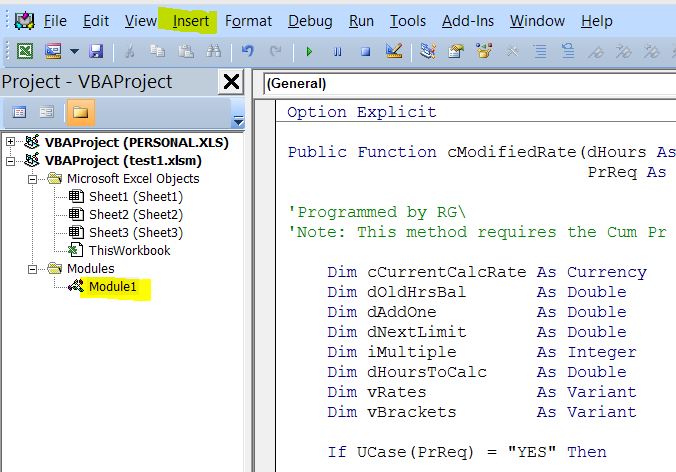Click the Break pause icon
Screen dimensions: 676x472
pos(337,50)
